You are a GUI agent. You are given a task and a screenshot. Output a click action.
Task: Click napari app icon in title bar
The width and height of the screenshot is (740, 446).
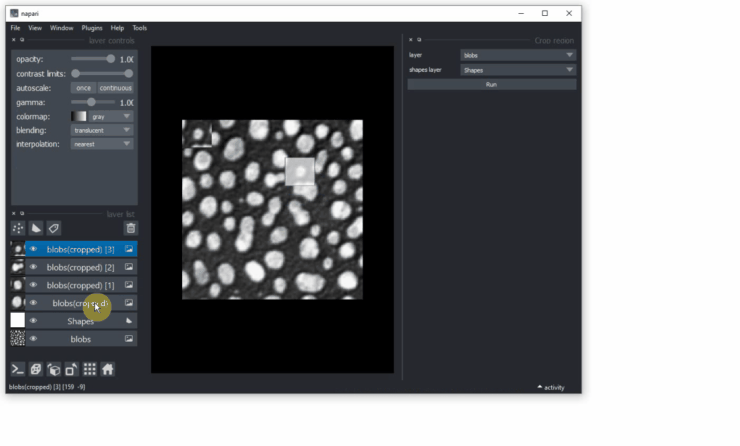pyautogui.click(x=14, y=13)
